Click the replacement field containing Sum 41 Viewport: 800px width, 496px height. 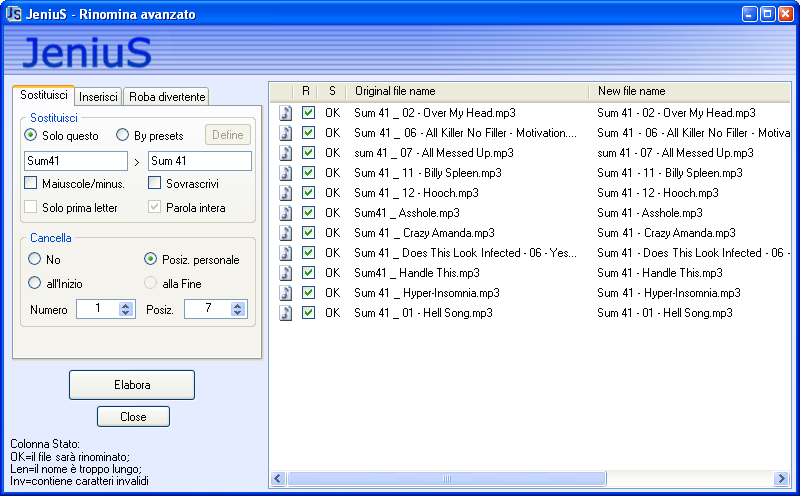pos(200,161)
